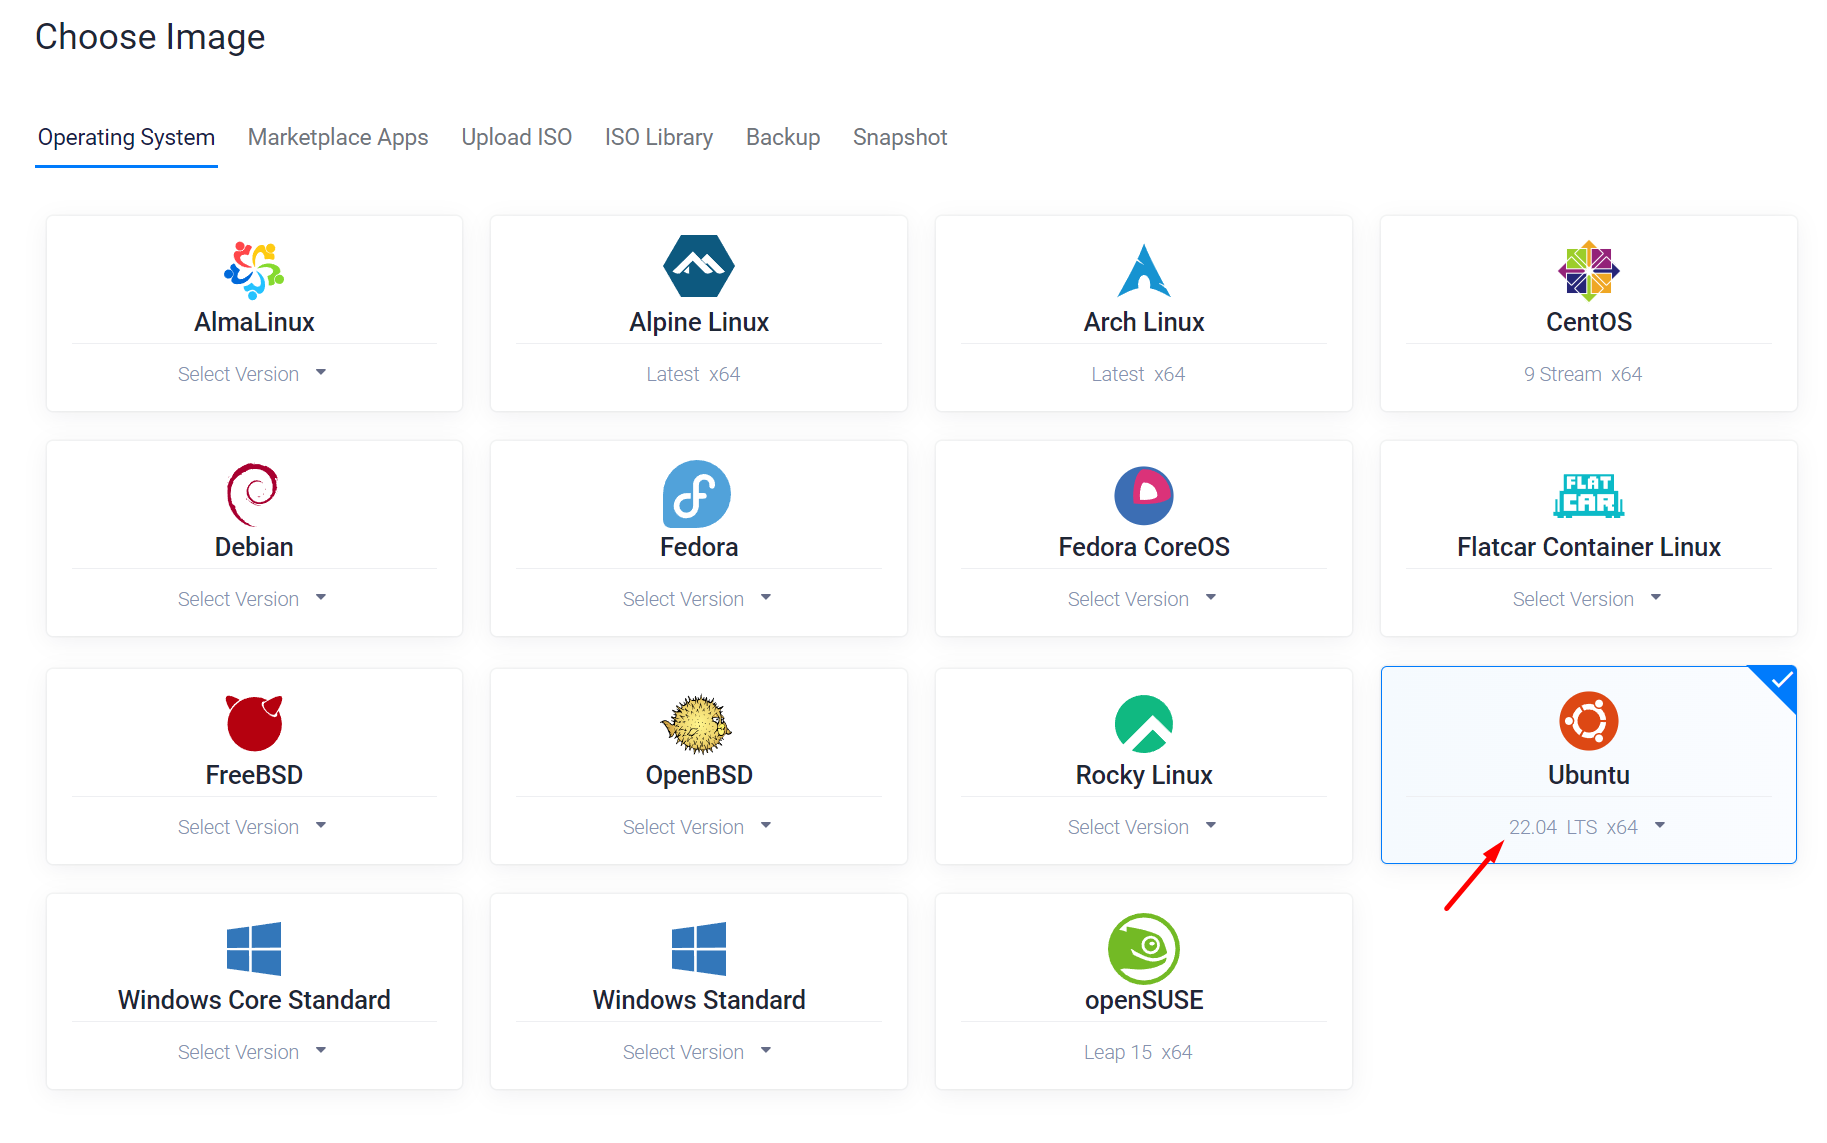Click CentOS 9 Stream x64 version
The image size is (1827, 1143).
pyautogui.click(x=1583, y=374)
